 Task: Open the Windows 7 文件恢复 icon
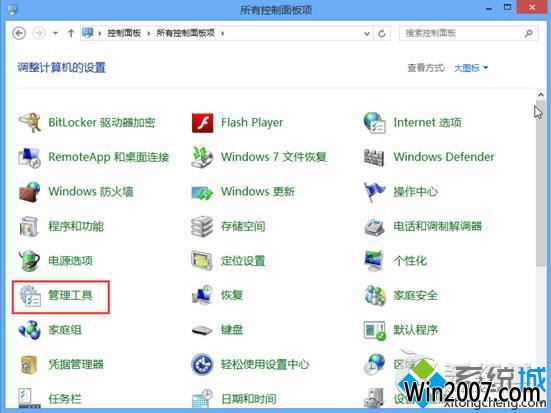click(x=202, y=157)
